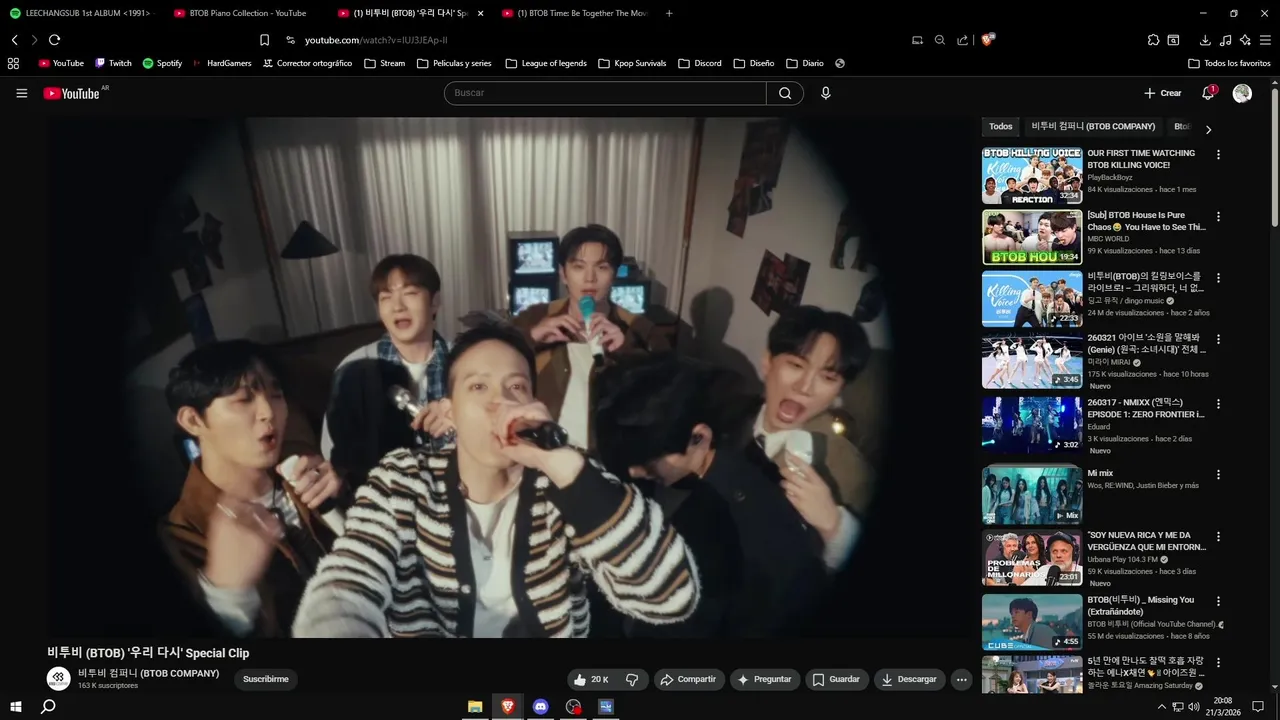Bookmark this page icon in address bar
The height and width of the screenshot is (720, 1280).
[x=264, y=40]
